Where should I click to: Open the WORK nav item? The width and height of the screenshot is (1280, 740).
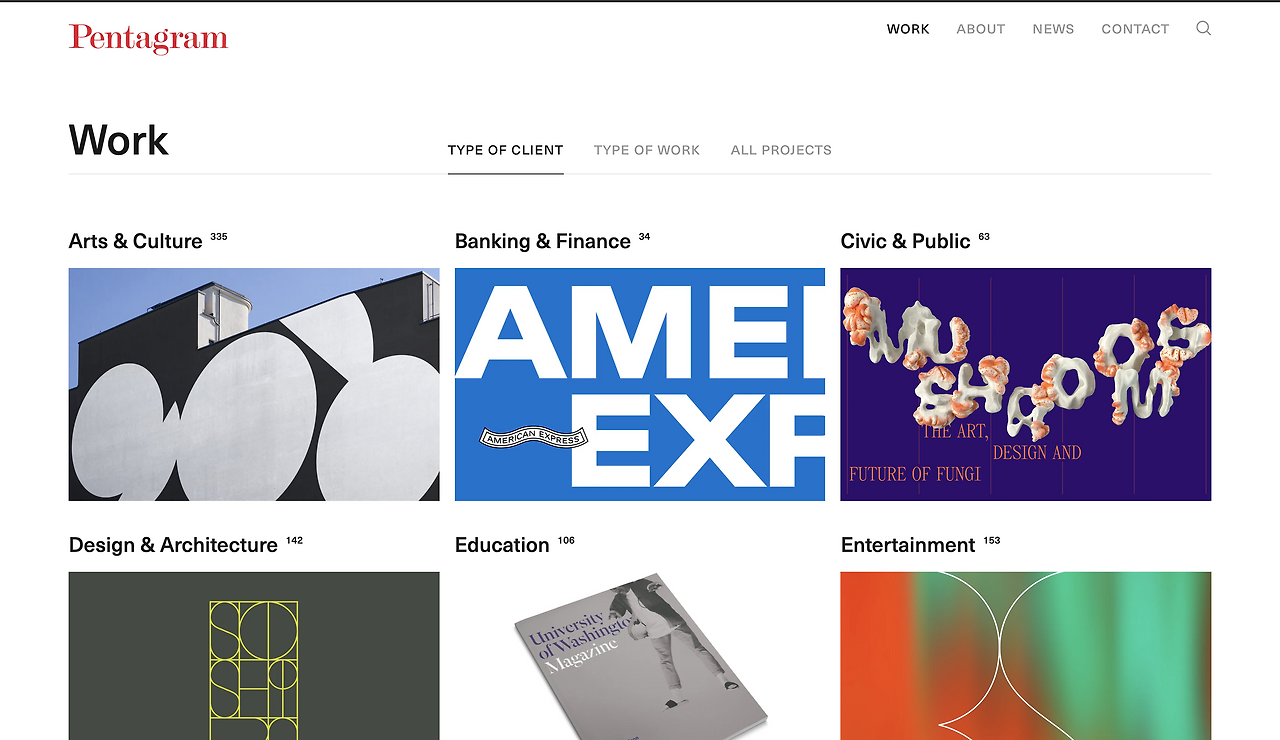point(908,29)
